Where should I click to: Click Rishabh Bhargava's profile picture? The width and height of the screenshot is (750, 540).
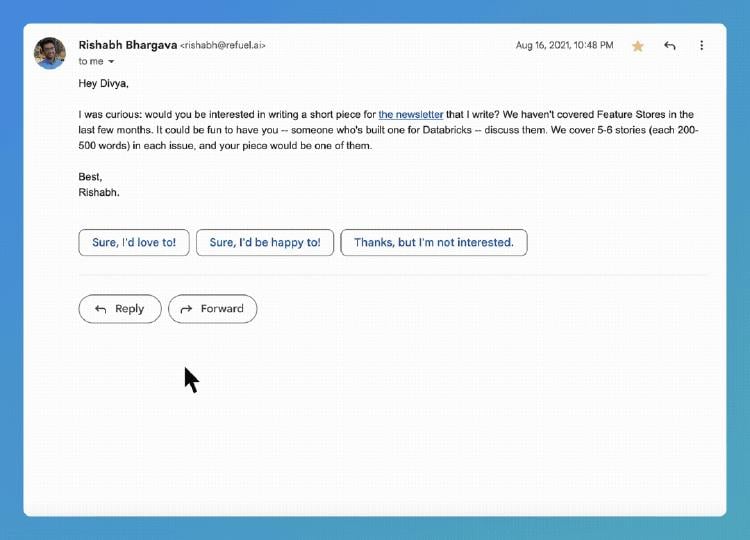point(50,53)
